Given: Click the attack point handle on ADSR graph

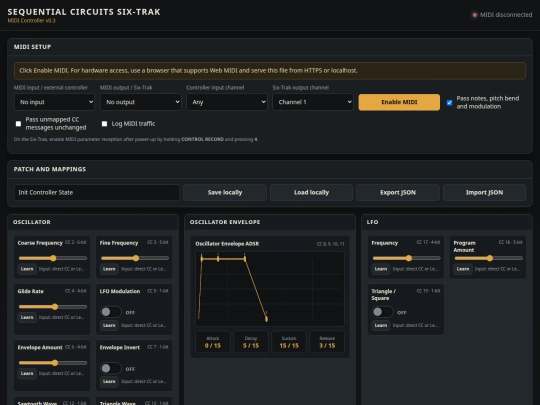Looking at the screenshot, I should 201,258.
